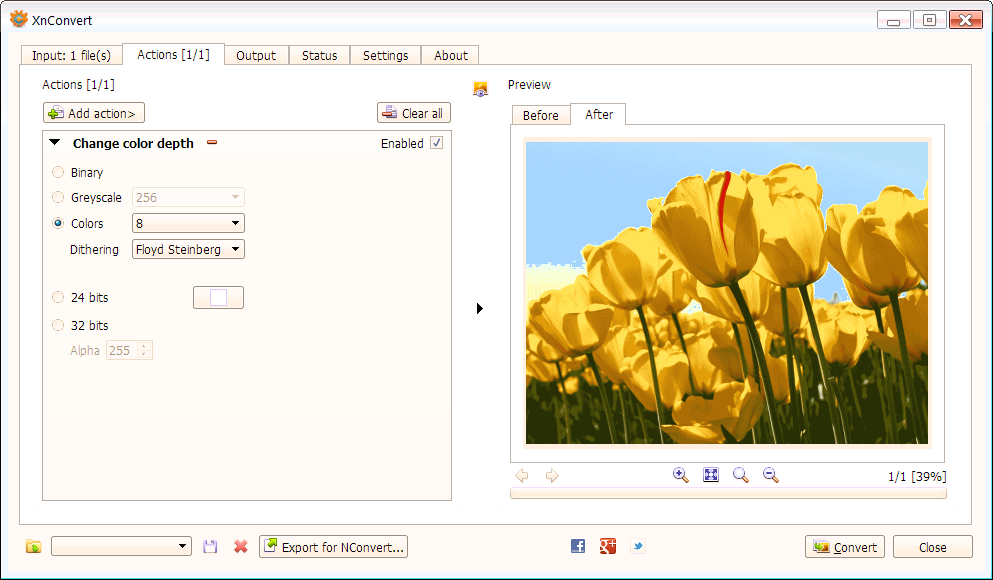Click the previous image left arrow
Screen dimensions: 993x580
click(x=522, y=476)
